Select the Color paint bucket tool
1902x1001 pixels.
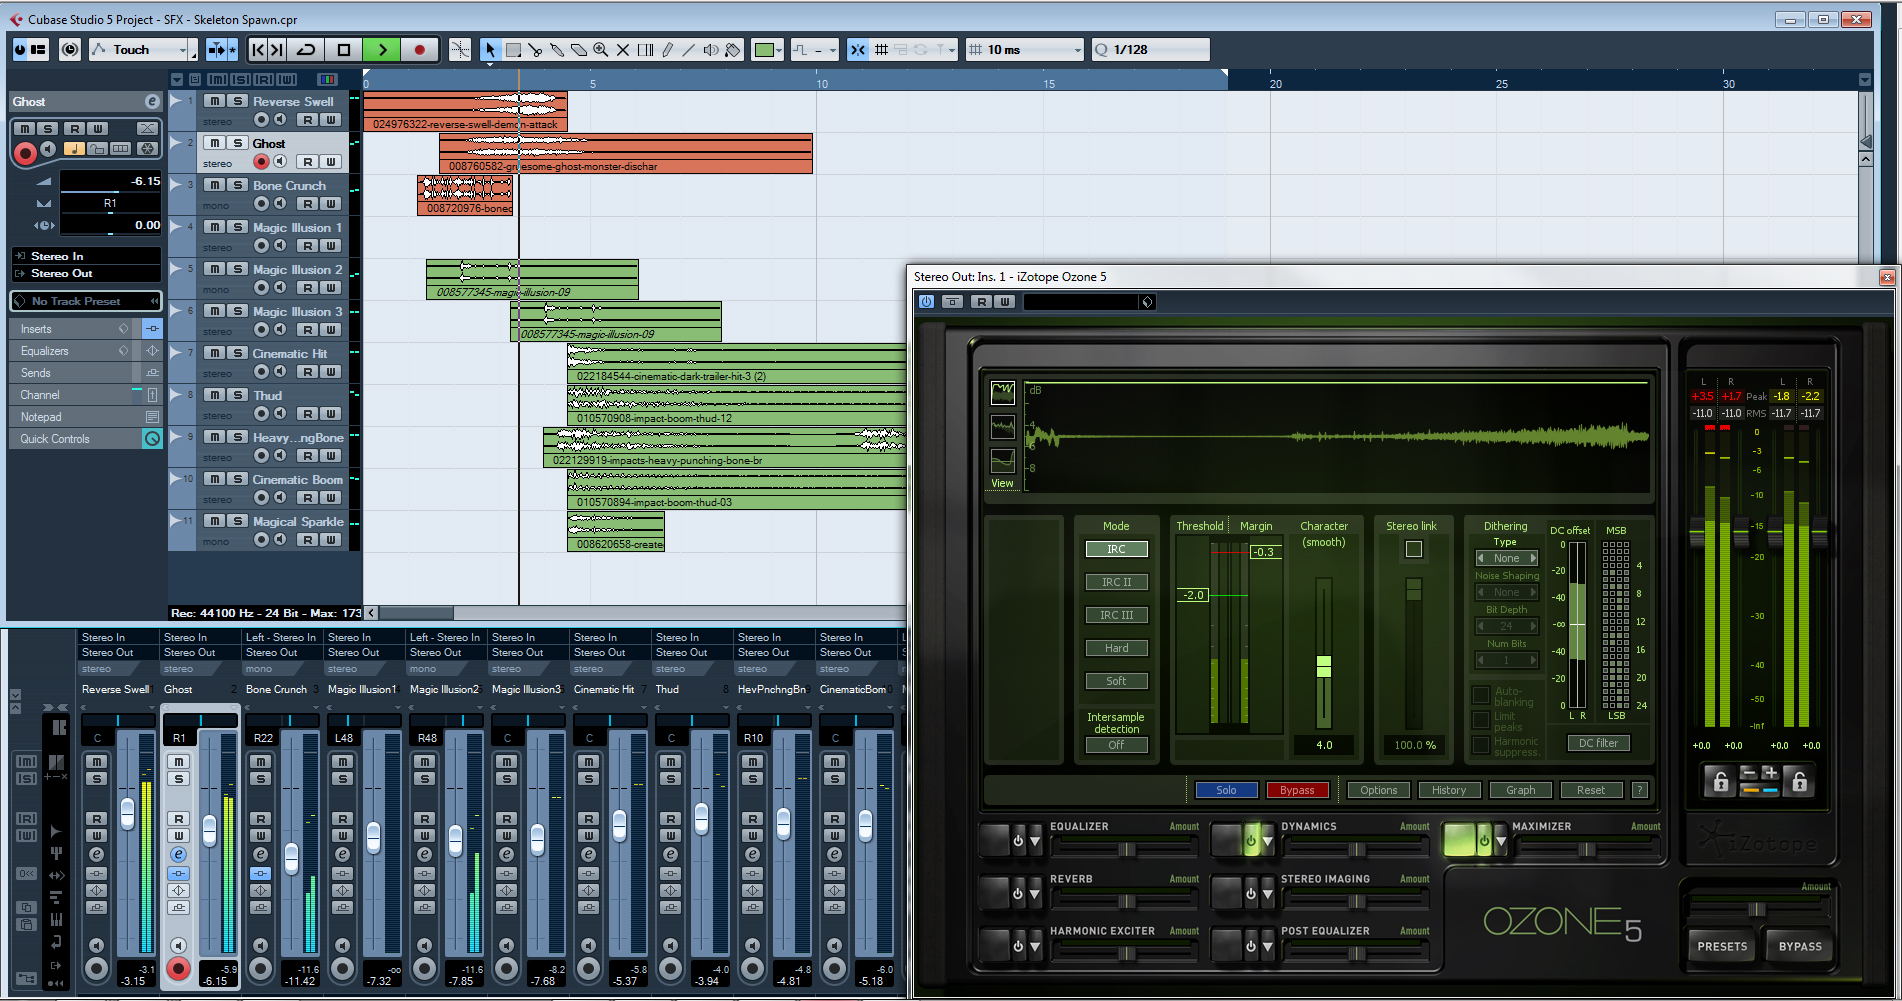pos(733,50)
